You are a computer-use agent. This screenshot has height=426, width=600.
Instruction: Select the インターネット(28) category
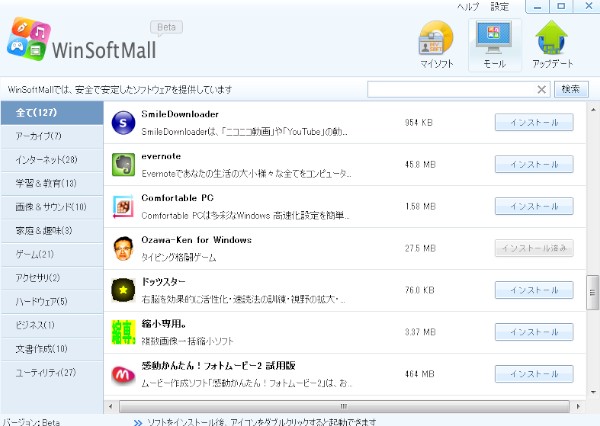[52, 160]
